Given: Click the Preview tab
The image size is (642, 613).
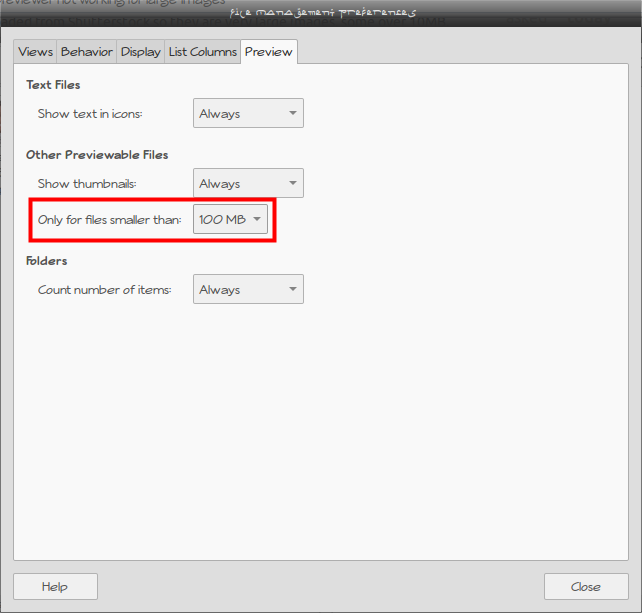Looking at the screenshot, I should (x=268, y=52).
